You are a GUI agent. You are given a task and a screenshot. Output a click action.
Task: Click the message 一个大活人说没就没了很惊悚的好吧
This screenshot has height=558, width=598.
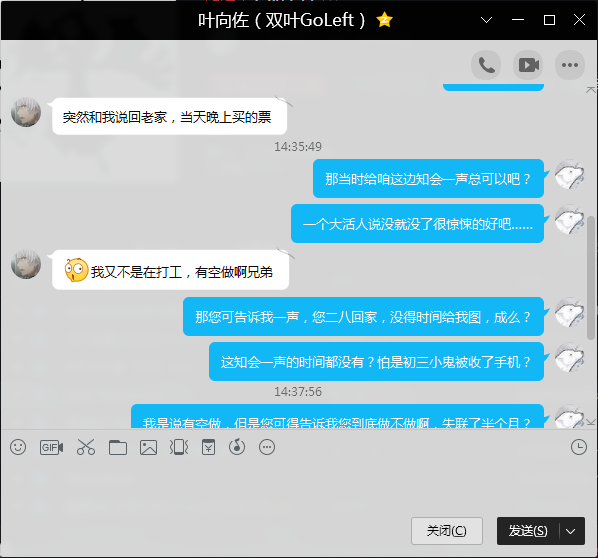pos(417,224)
